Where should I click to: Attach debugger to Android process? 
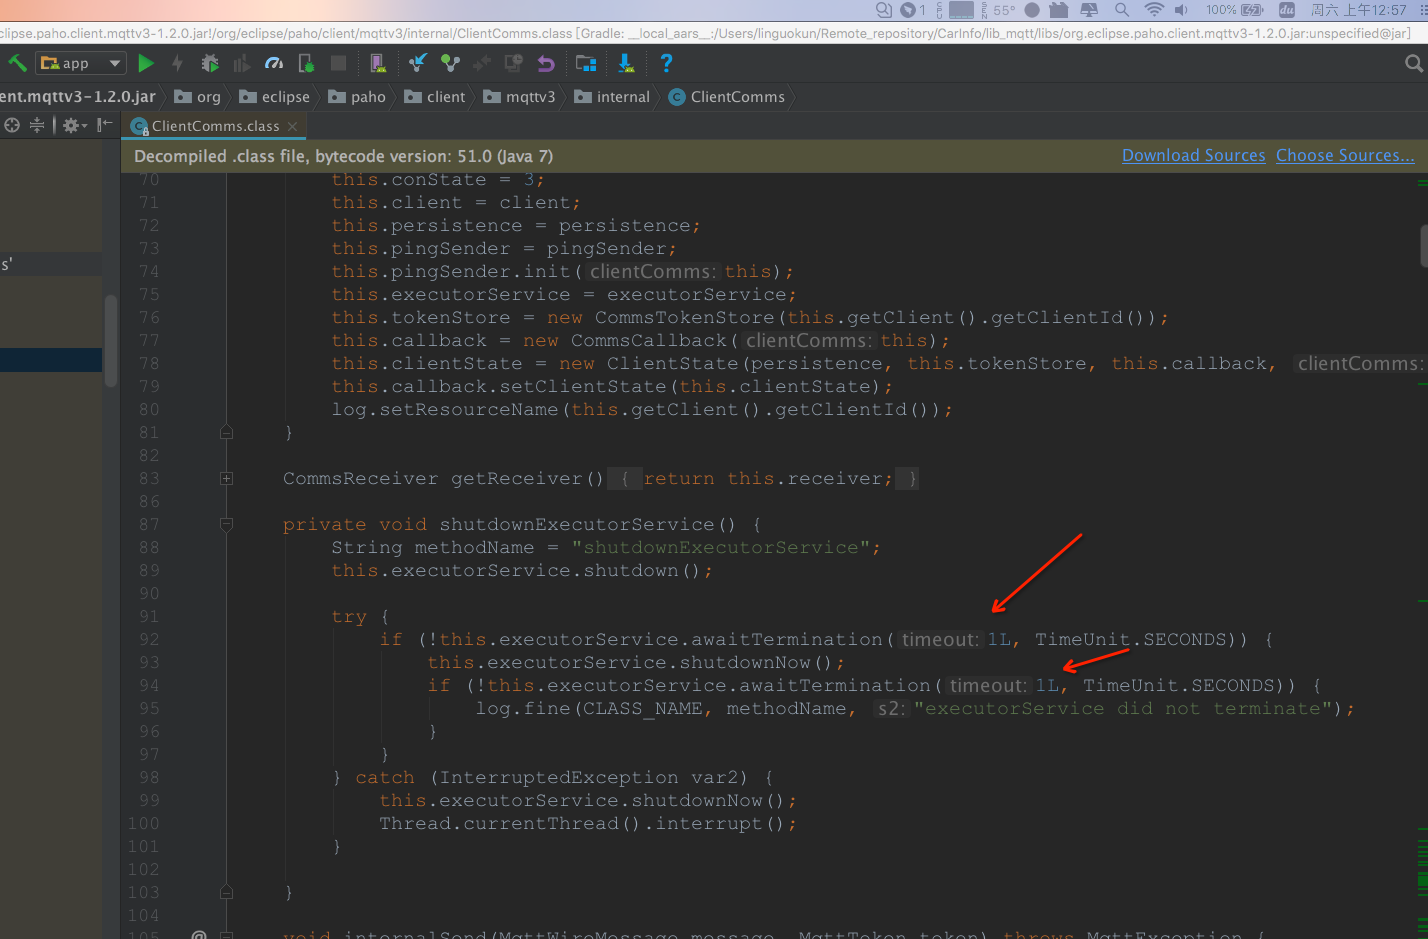point(306,62)
